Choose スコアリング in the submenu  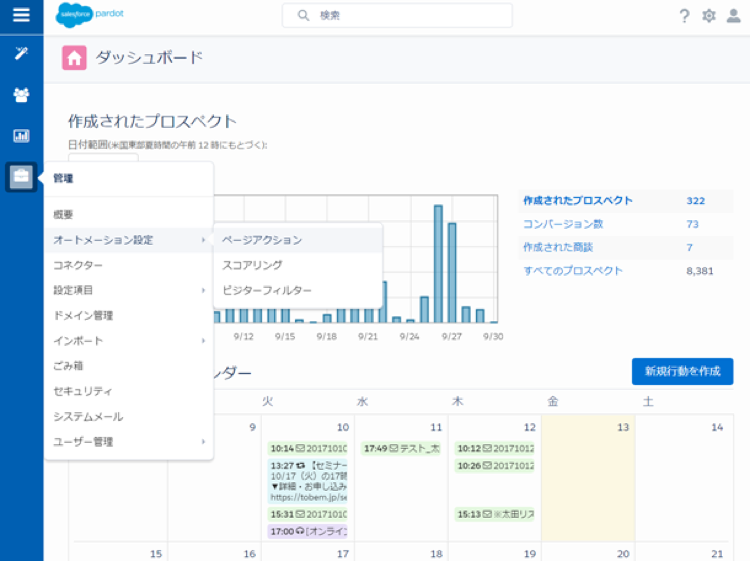[x=298, y=265]
